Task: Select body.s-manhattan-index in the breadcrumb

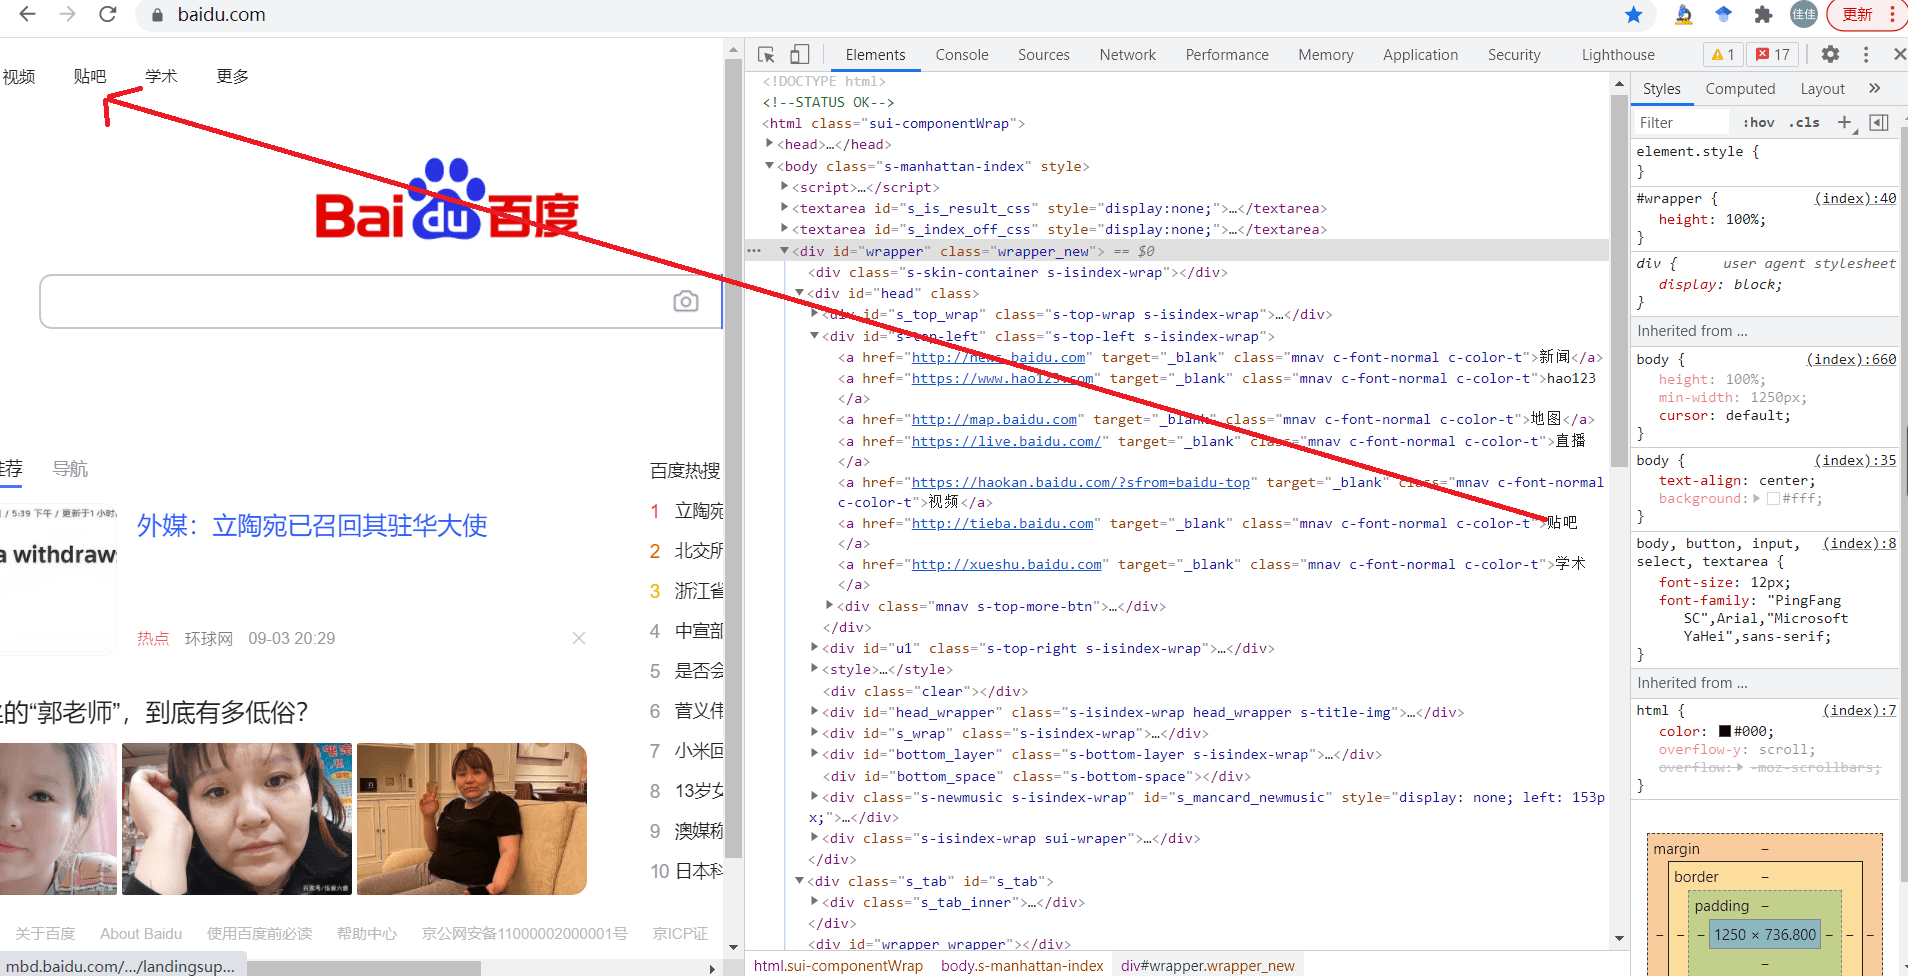Action: click(x=1022, y=965)
